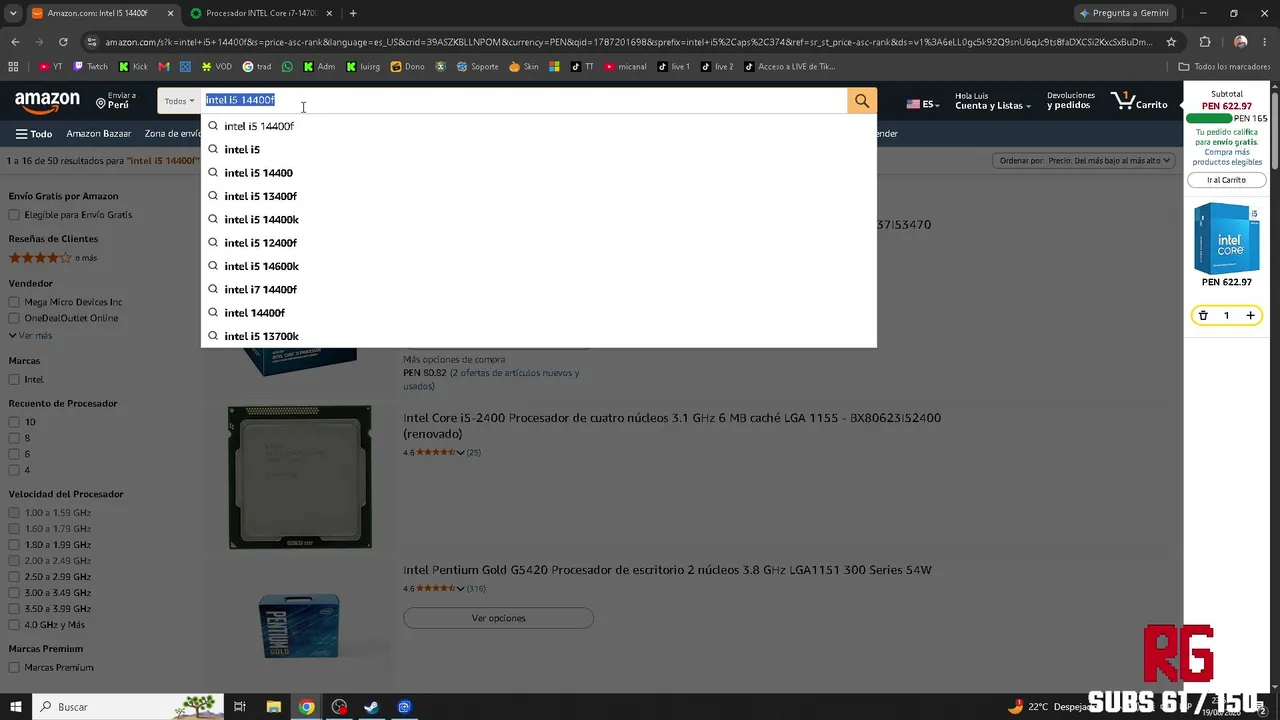Open rating dropdown beside Intel Core i5-2400 stars
The width and height of the screenshot is (1280, 720).
(460, 453)
